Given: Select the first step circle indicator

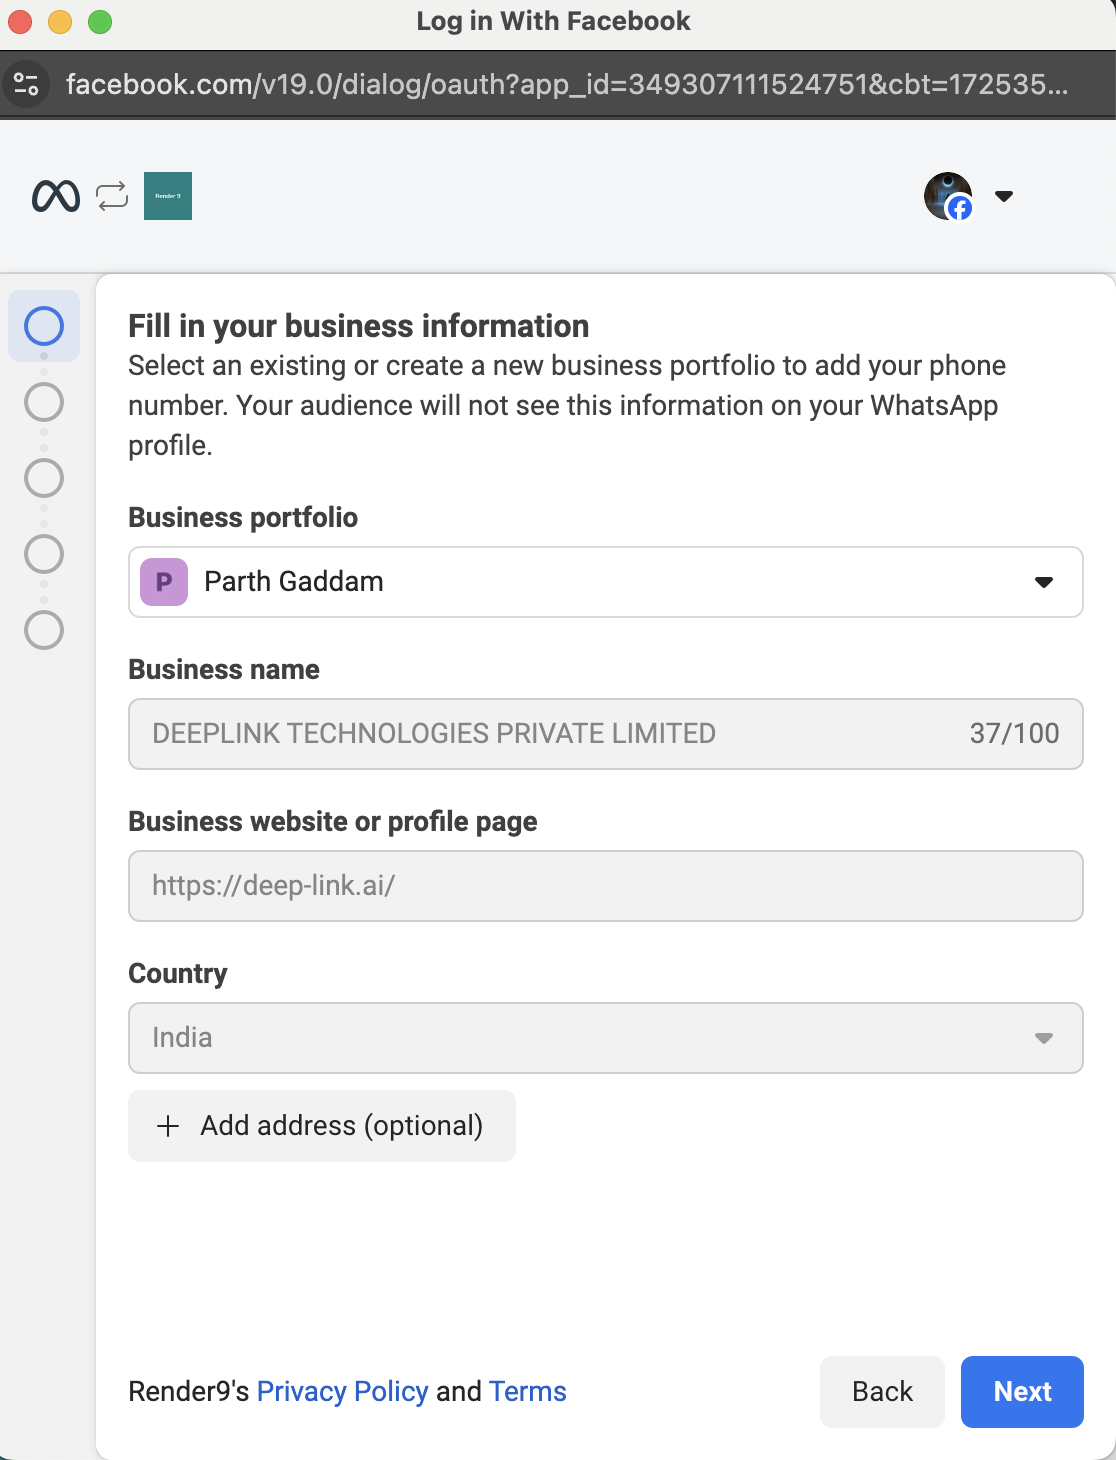Looking at the screenshot, I should point(44,326).
